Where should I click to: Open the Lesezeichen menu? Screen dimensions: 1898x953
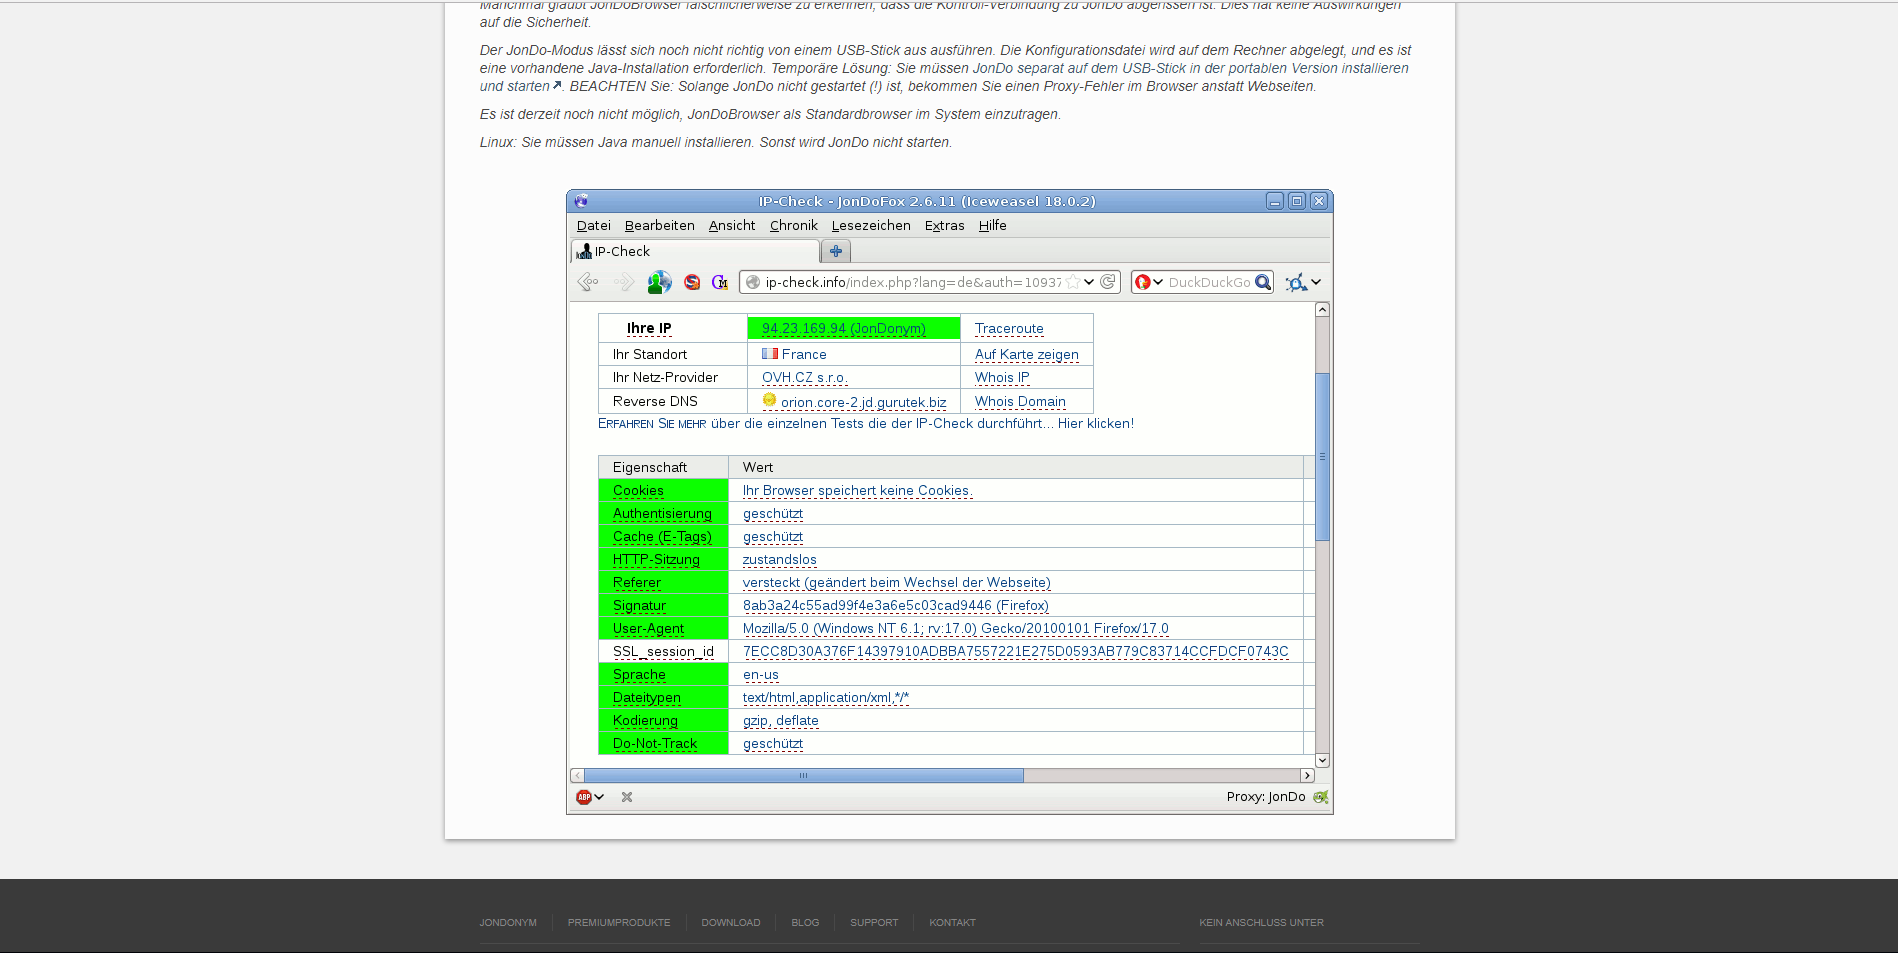[871, 226]
